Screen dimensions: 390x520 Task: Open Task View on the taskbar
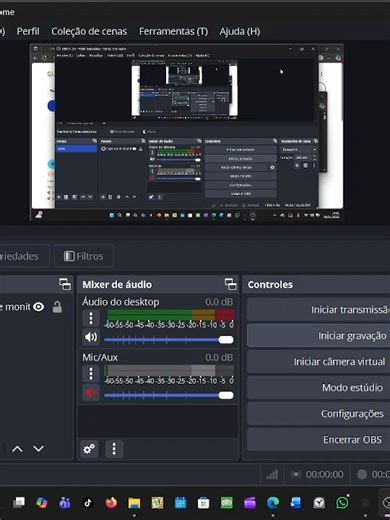(x=19, y=503)
